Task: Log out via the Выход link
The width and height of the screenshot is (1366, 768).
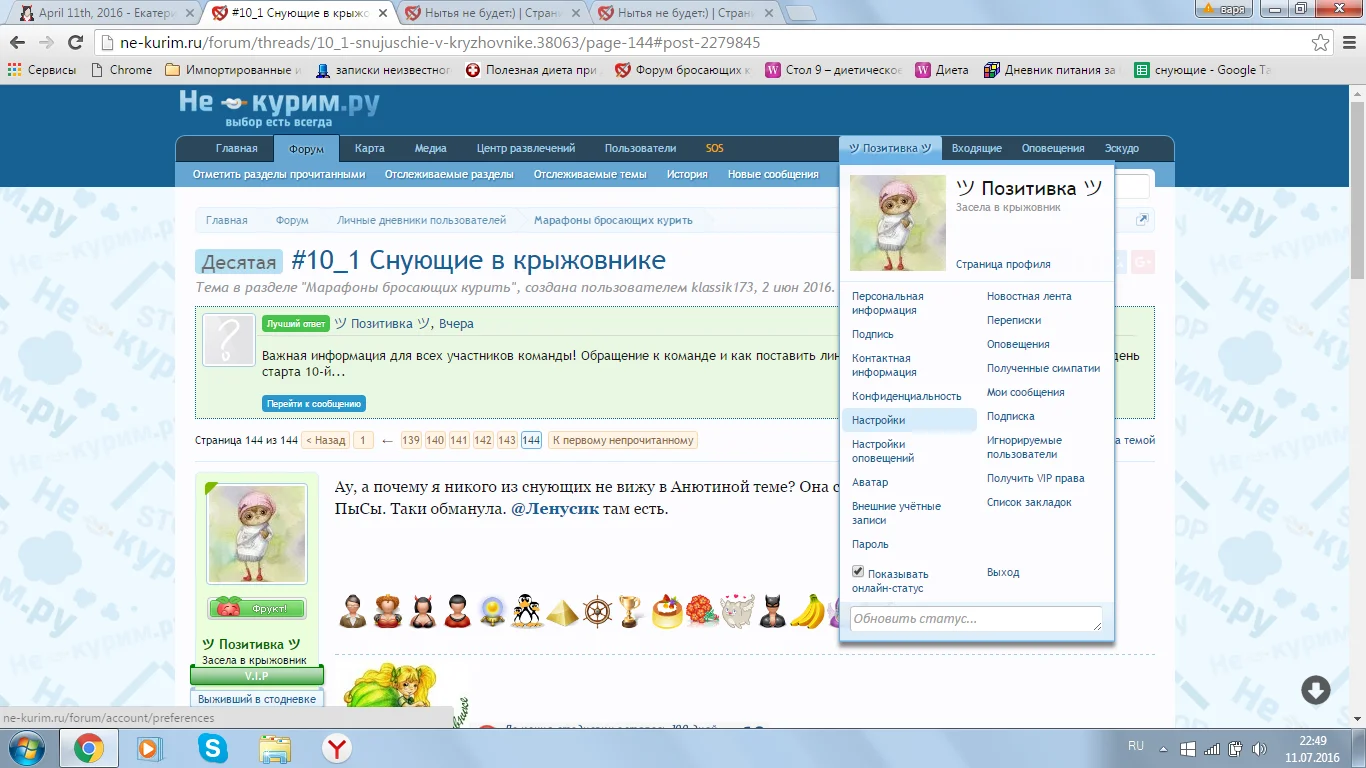Action: coord(1003,572)
